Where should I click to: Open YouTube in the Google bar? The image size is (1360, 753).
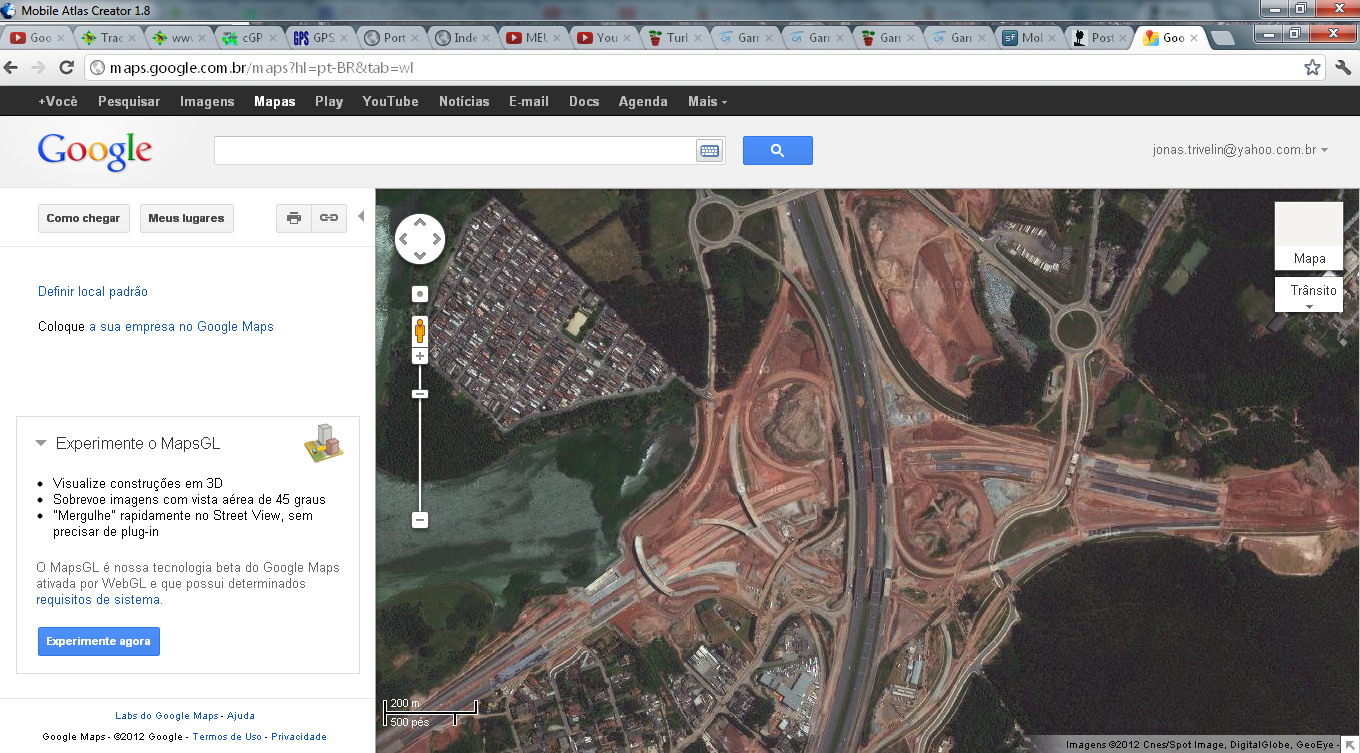[x=390, y=101]
